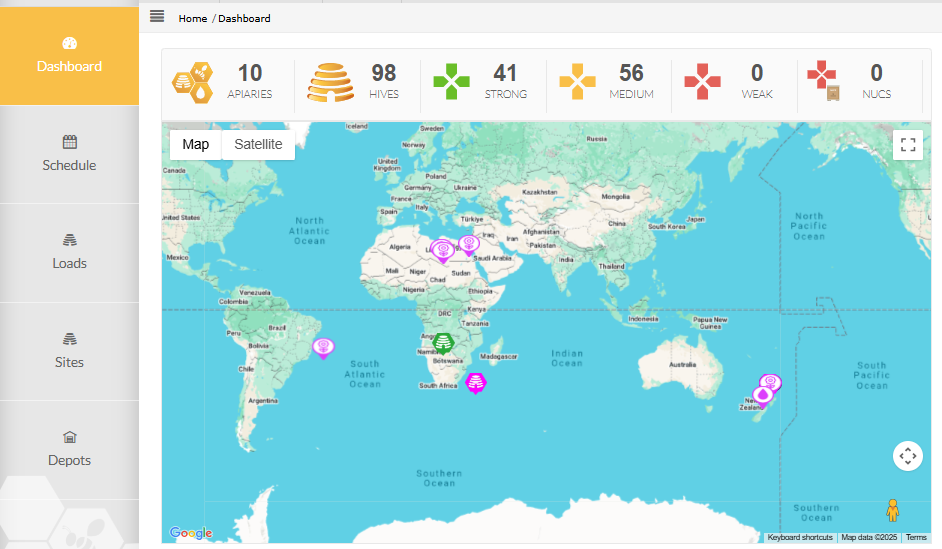This screenshot has width=942, height=549.
Task: Switch to Map view
Action: tap(196, 144)
